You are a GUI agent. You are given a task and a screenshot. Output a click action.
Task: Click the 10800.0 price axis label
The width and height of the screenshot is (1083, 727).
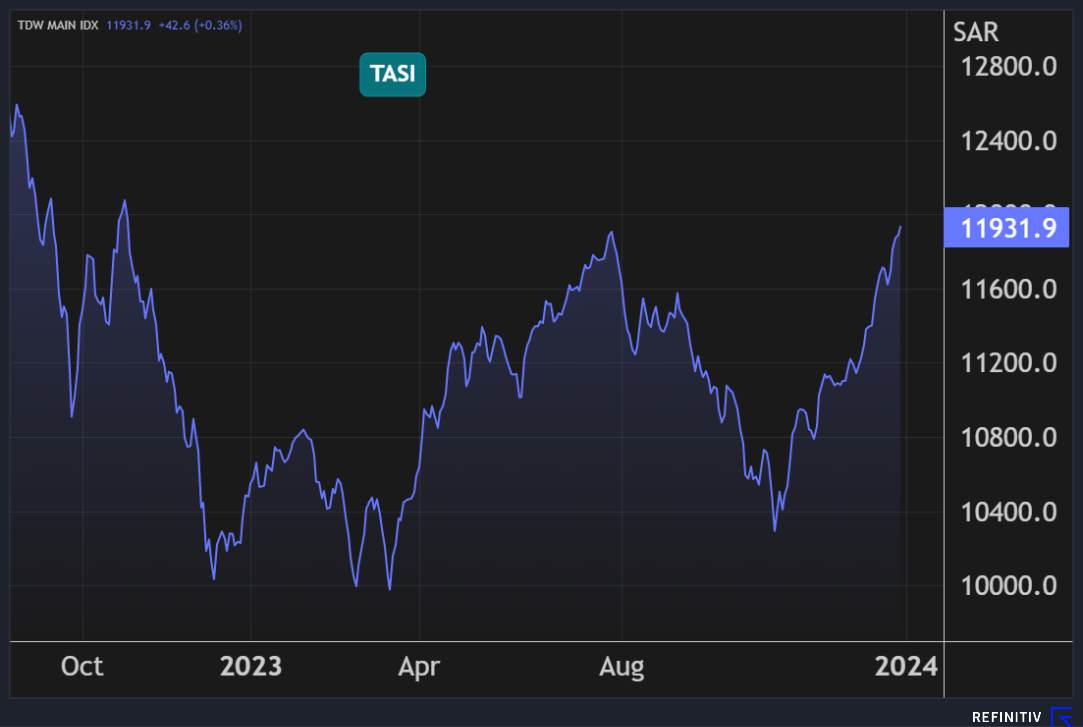click(1007, 437)
